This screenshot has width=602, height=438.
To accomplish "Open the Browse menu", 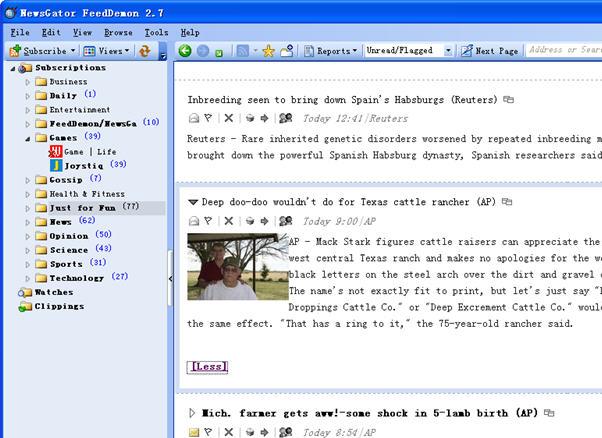I will 118,32.
